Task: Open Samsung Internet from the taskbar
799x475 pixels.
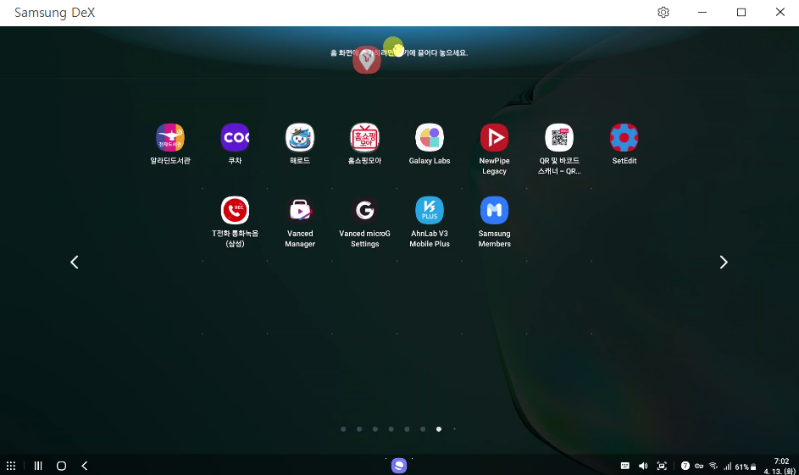Action: pyautogui.click(x=399, y=465)
